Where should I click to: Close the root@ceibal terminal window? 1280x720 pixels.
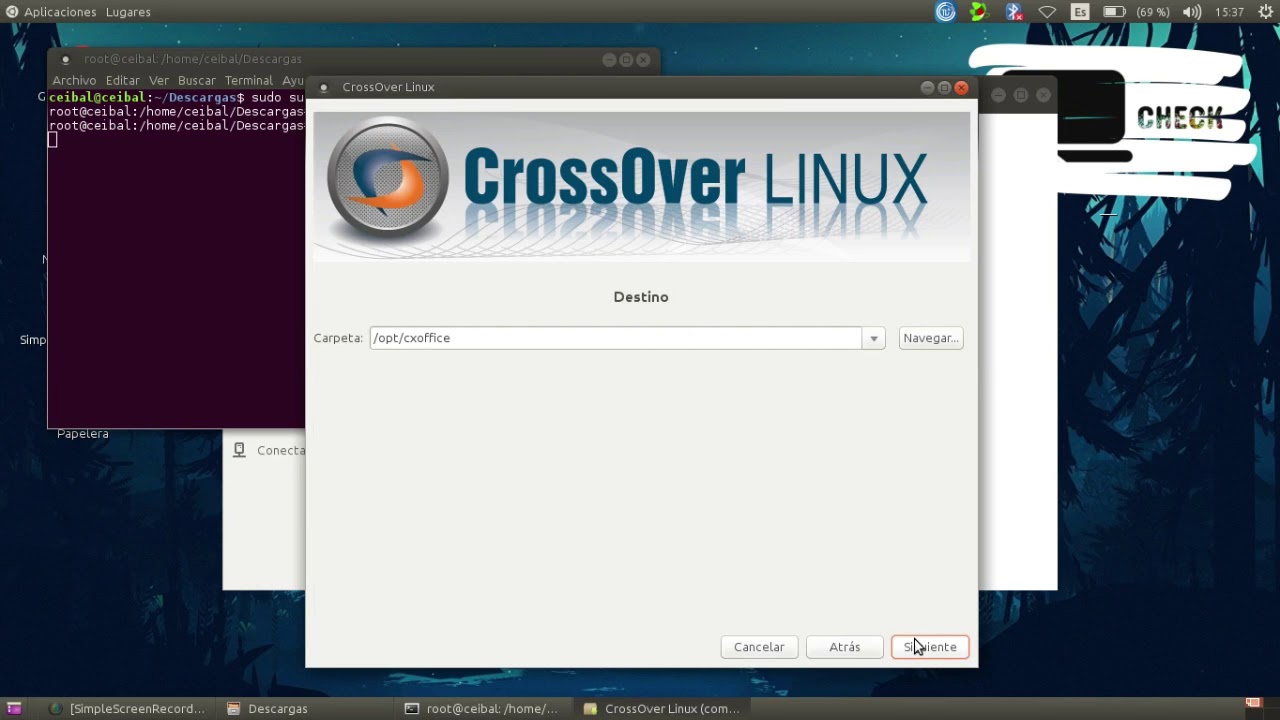(x=643, y=60)
